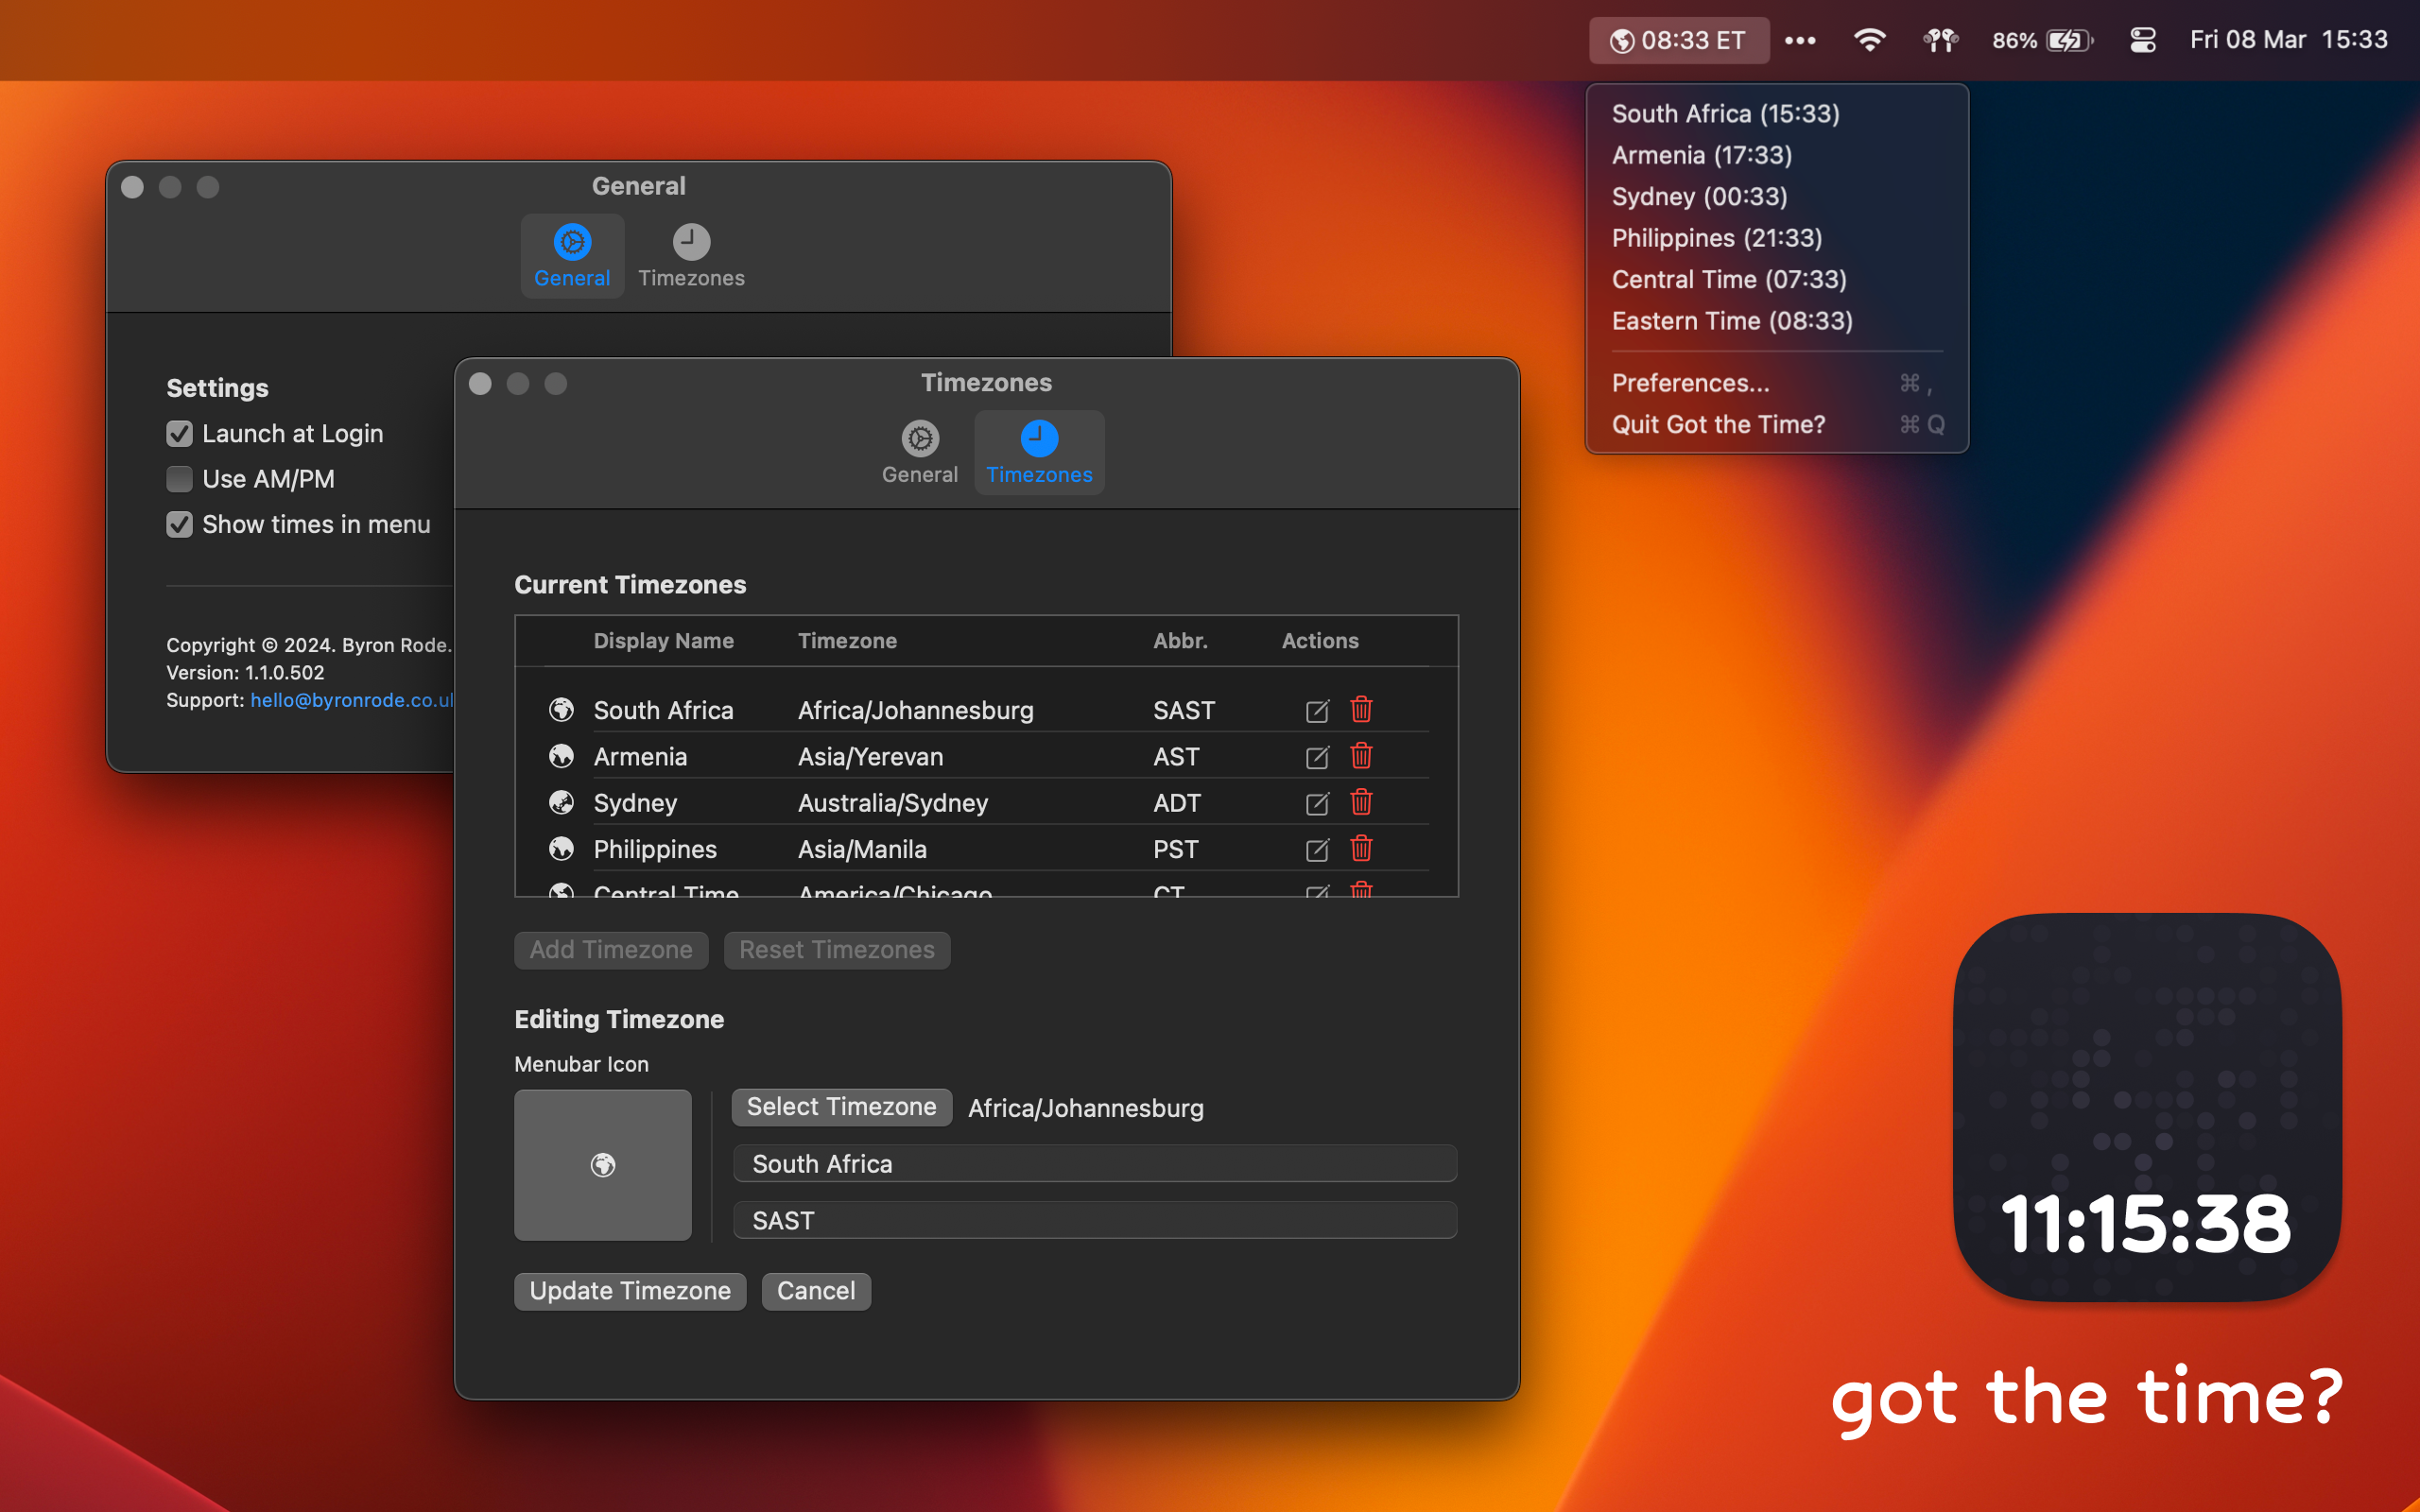Viewport: 2420px width, 1512px height.
Task: Click the SAST abbreviation field
Action: [x=1095, y=1221]
